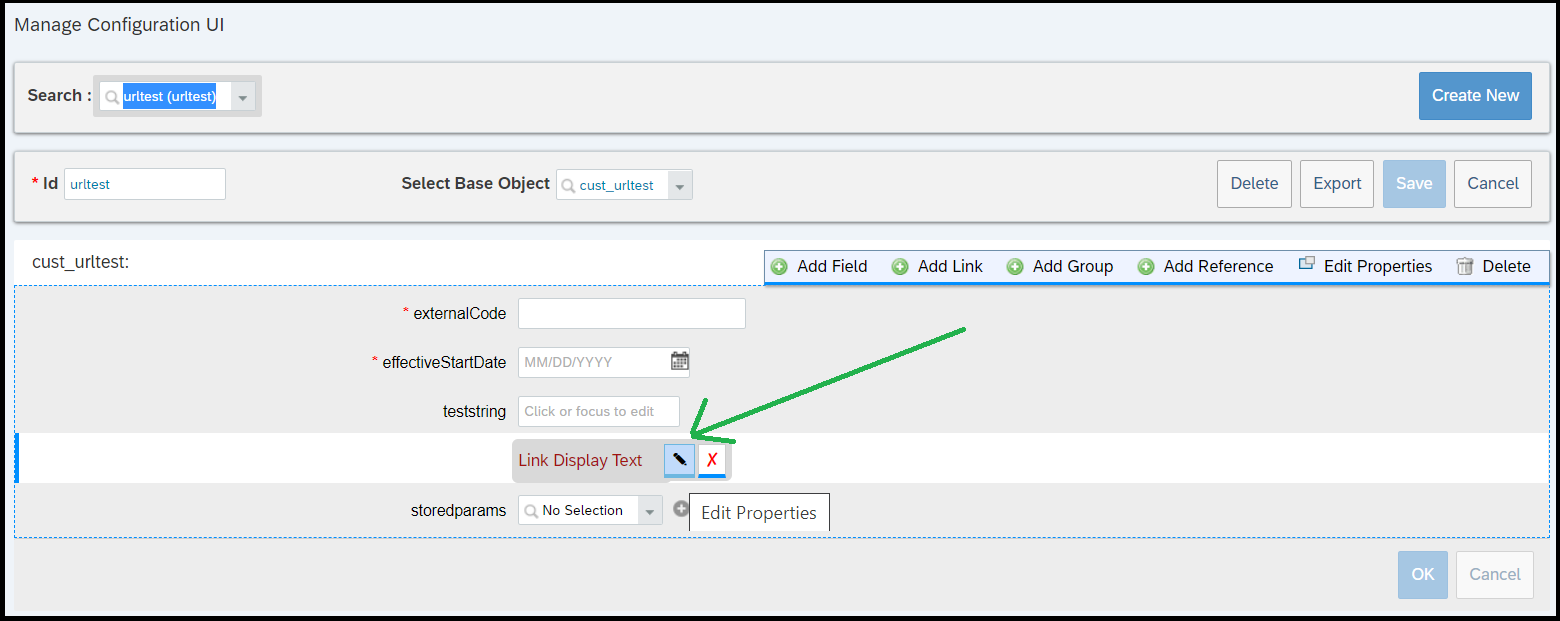Screen dimensions: 1560x621
Task: Click the Edit Properties window icon in toolbar
Action: point(1306,264)
